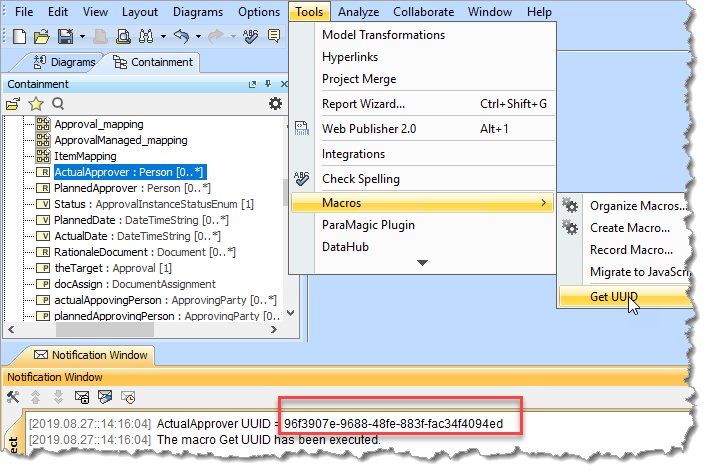Open the dropdown arrow beside Undo icon
Image resolution: width=710 pixels, height=473 pixels.
point(199,37)
